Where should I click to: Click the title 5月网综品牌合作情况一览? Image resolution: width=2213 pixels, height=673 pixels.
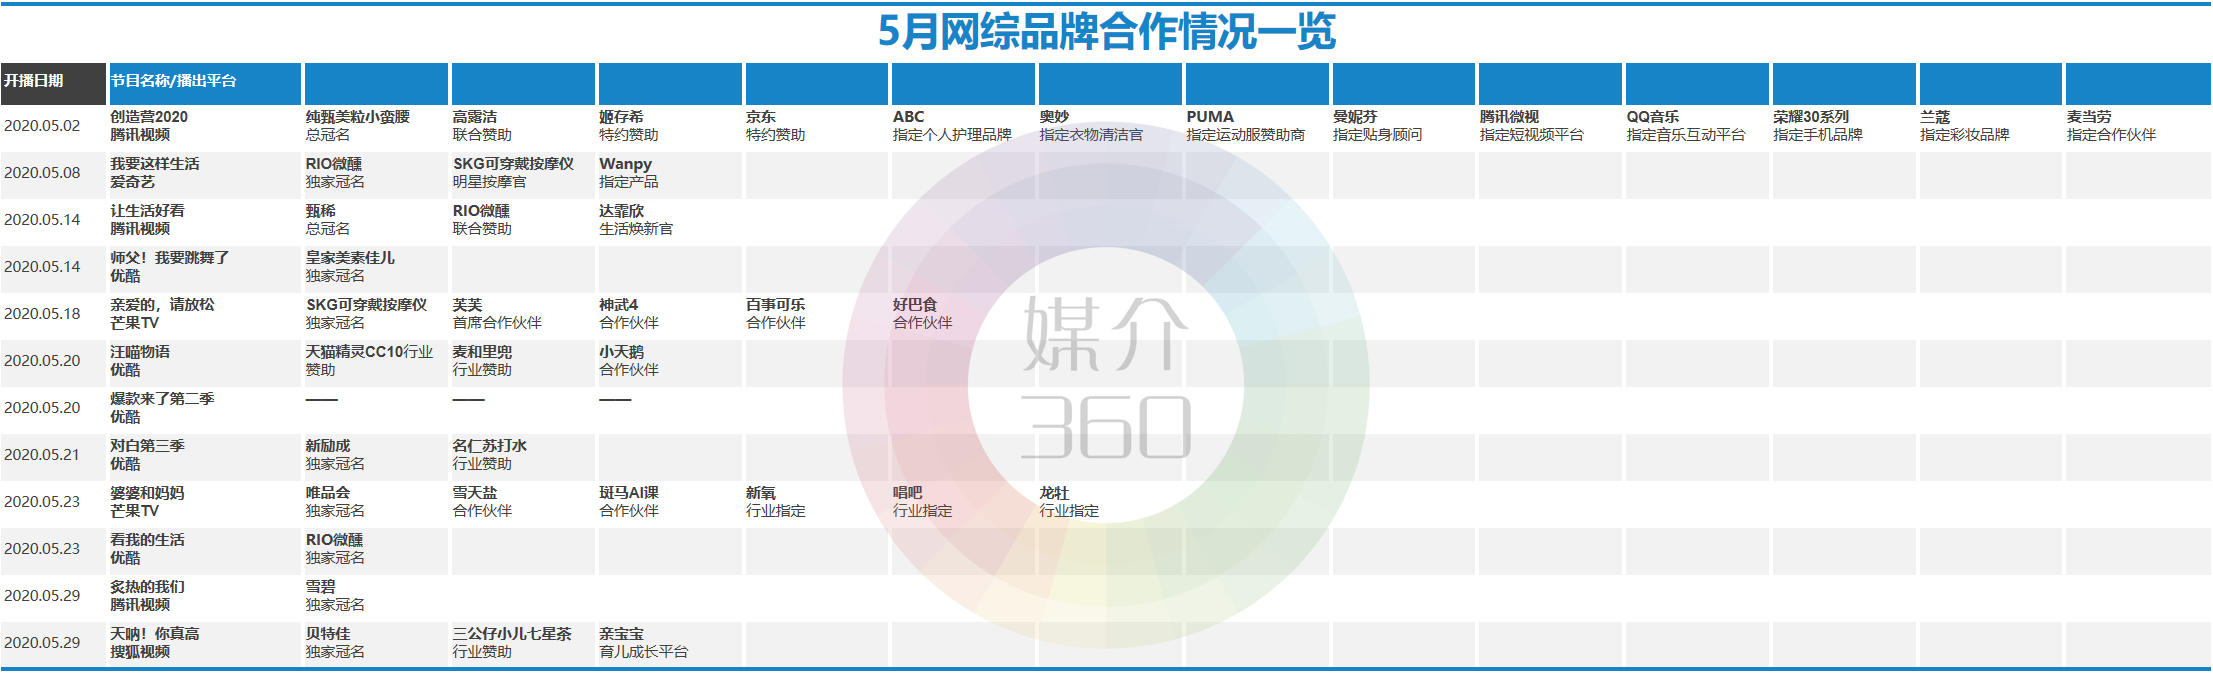tap(1106, 31)
